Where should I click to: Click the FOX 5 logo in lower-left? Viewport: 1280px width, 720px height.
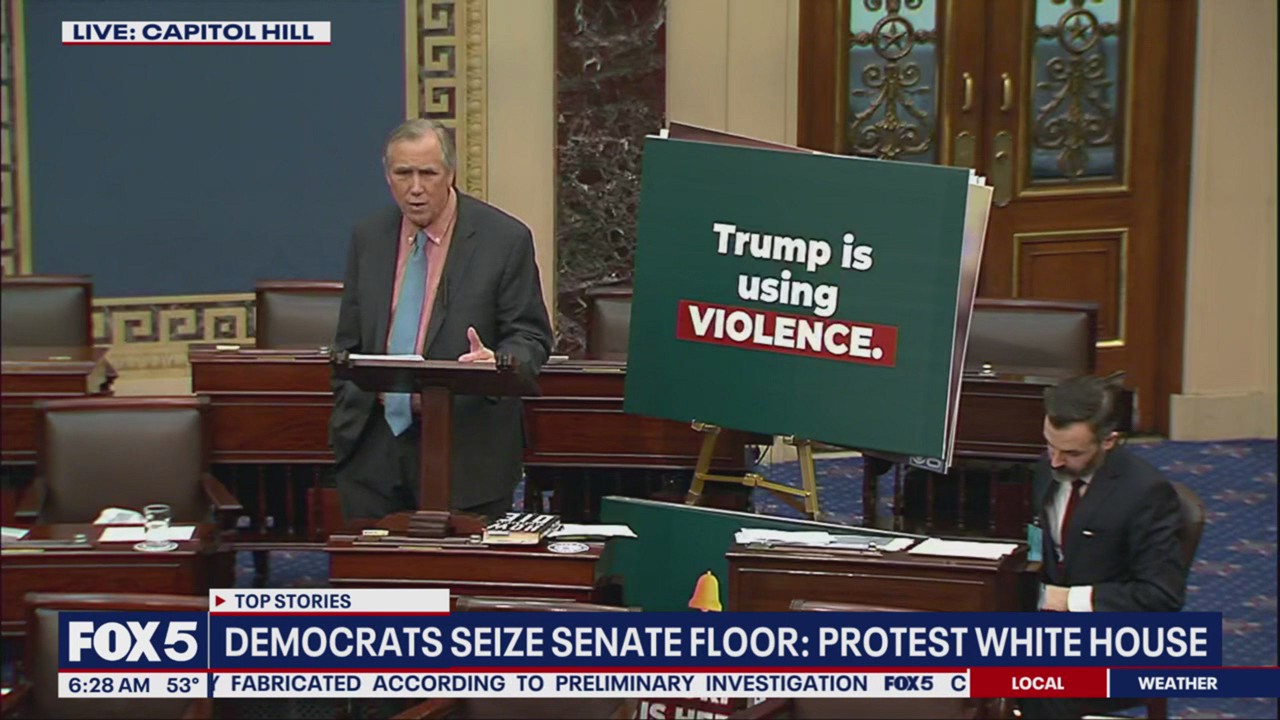point(133,641)
